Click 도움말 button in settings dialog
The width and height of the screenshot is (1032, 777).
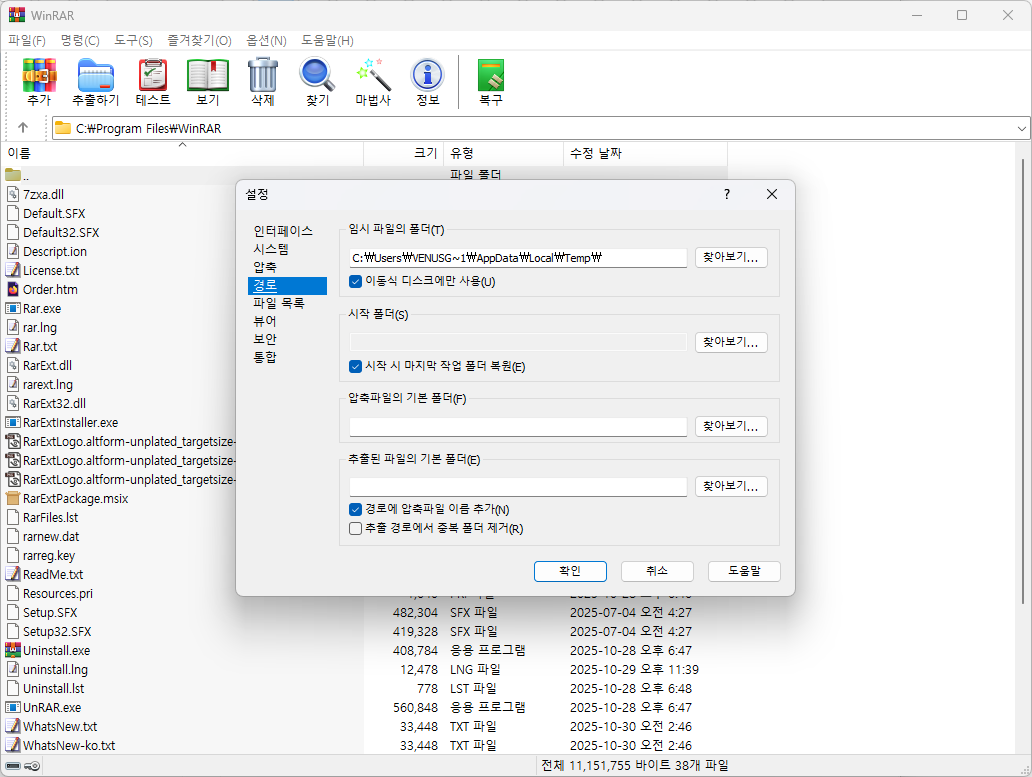point(744,571)
